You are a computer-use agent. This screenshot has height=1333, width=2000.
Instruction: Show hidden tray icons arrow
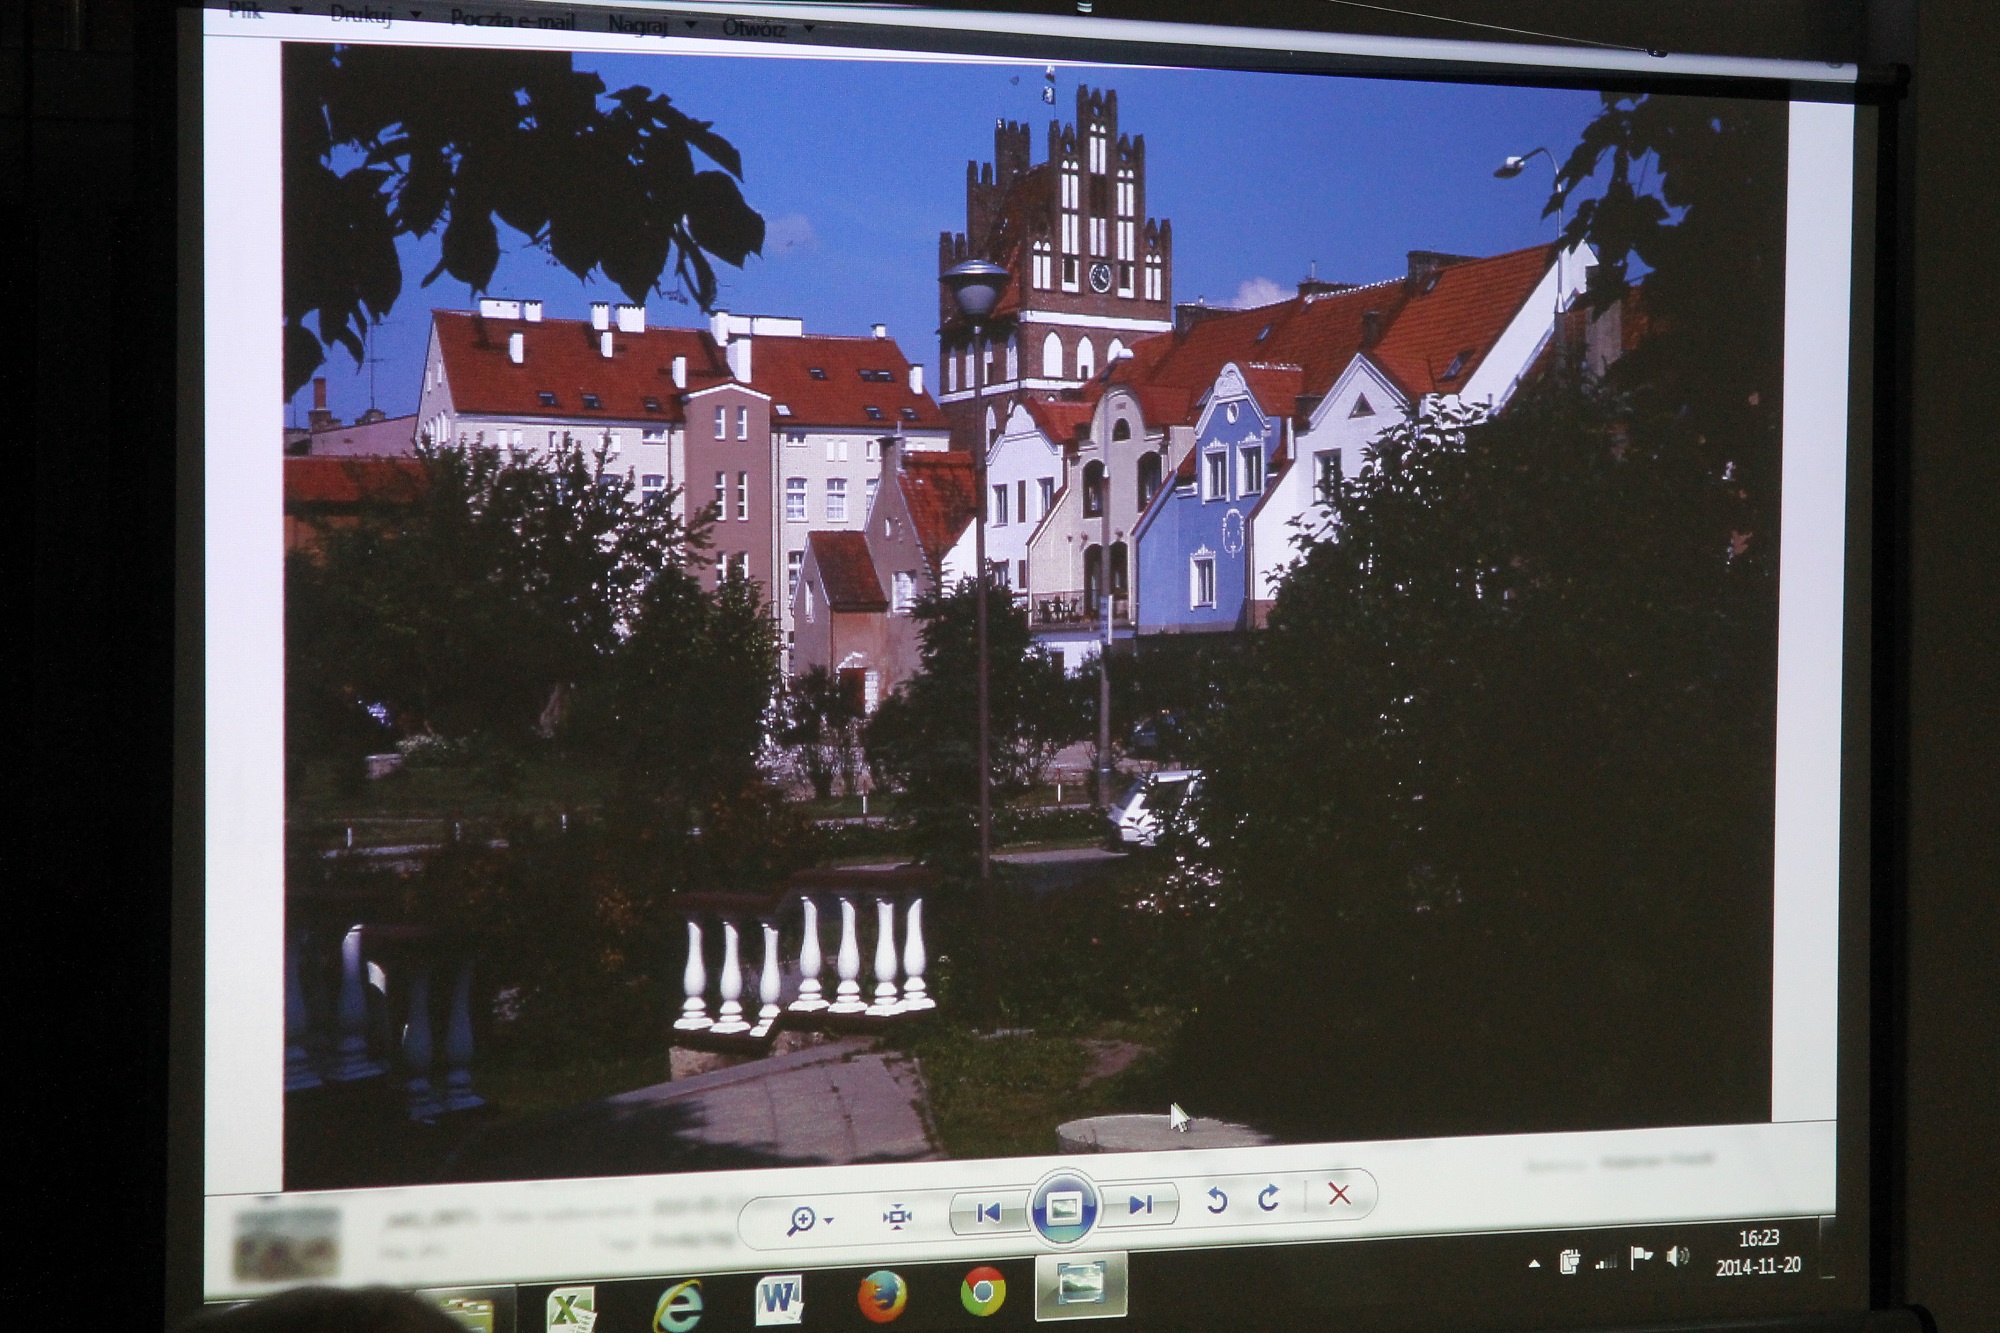pyautogui.click(x=1534, y=1264)
